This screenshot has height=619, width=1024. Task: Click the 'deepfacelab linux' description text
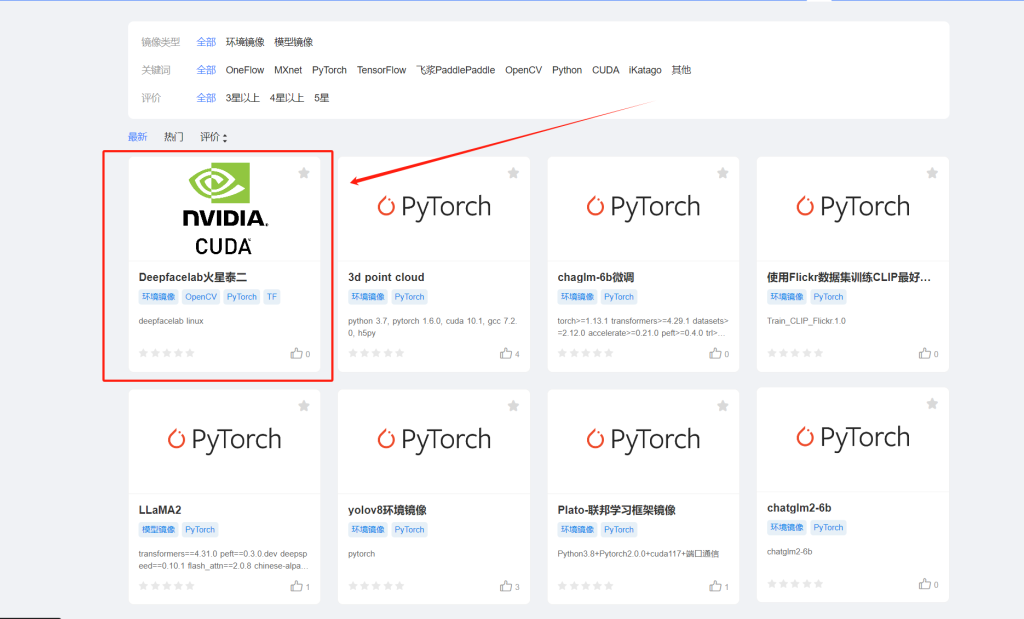pyautogui.click(x=171, y=321)
